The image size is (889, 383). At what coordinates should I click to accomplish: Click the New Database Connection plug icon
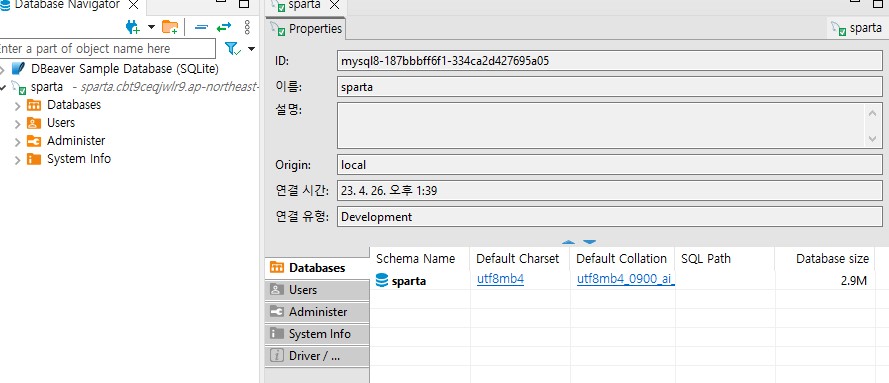[x=133, y=27]
